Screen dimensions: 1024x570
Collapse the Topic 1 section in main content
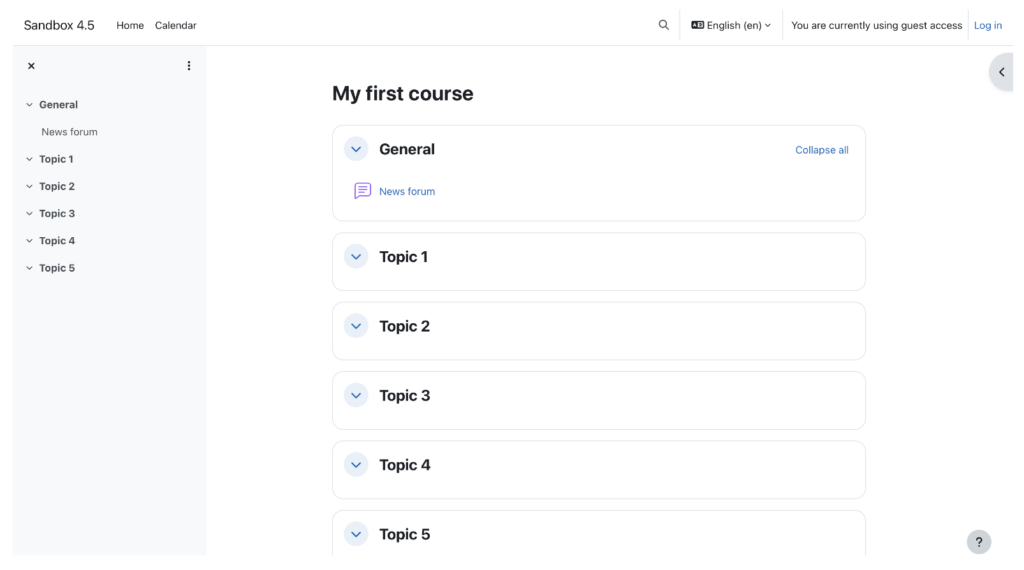(x=356, y=257)
